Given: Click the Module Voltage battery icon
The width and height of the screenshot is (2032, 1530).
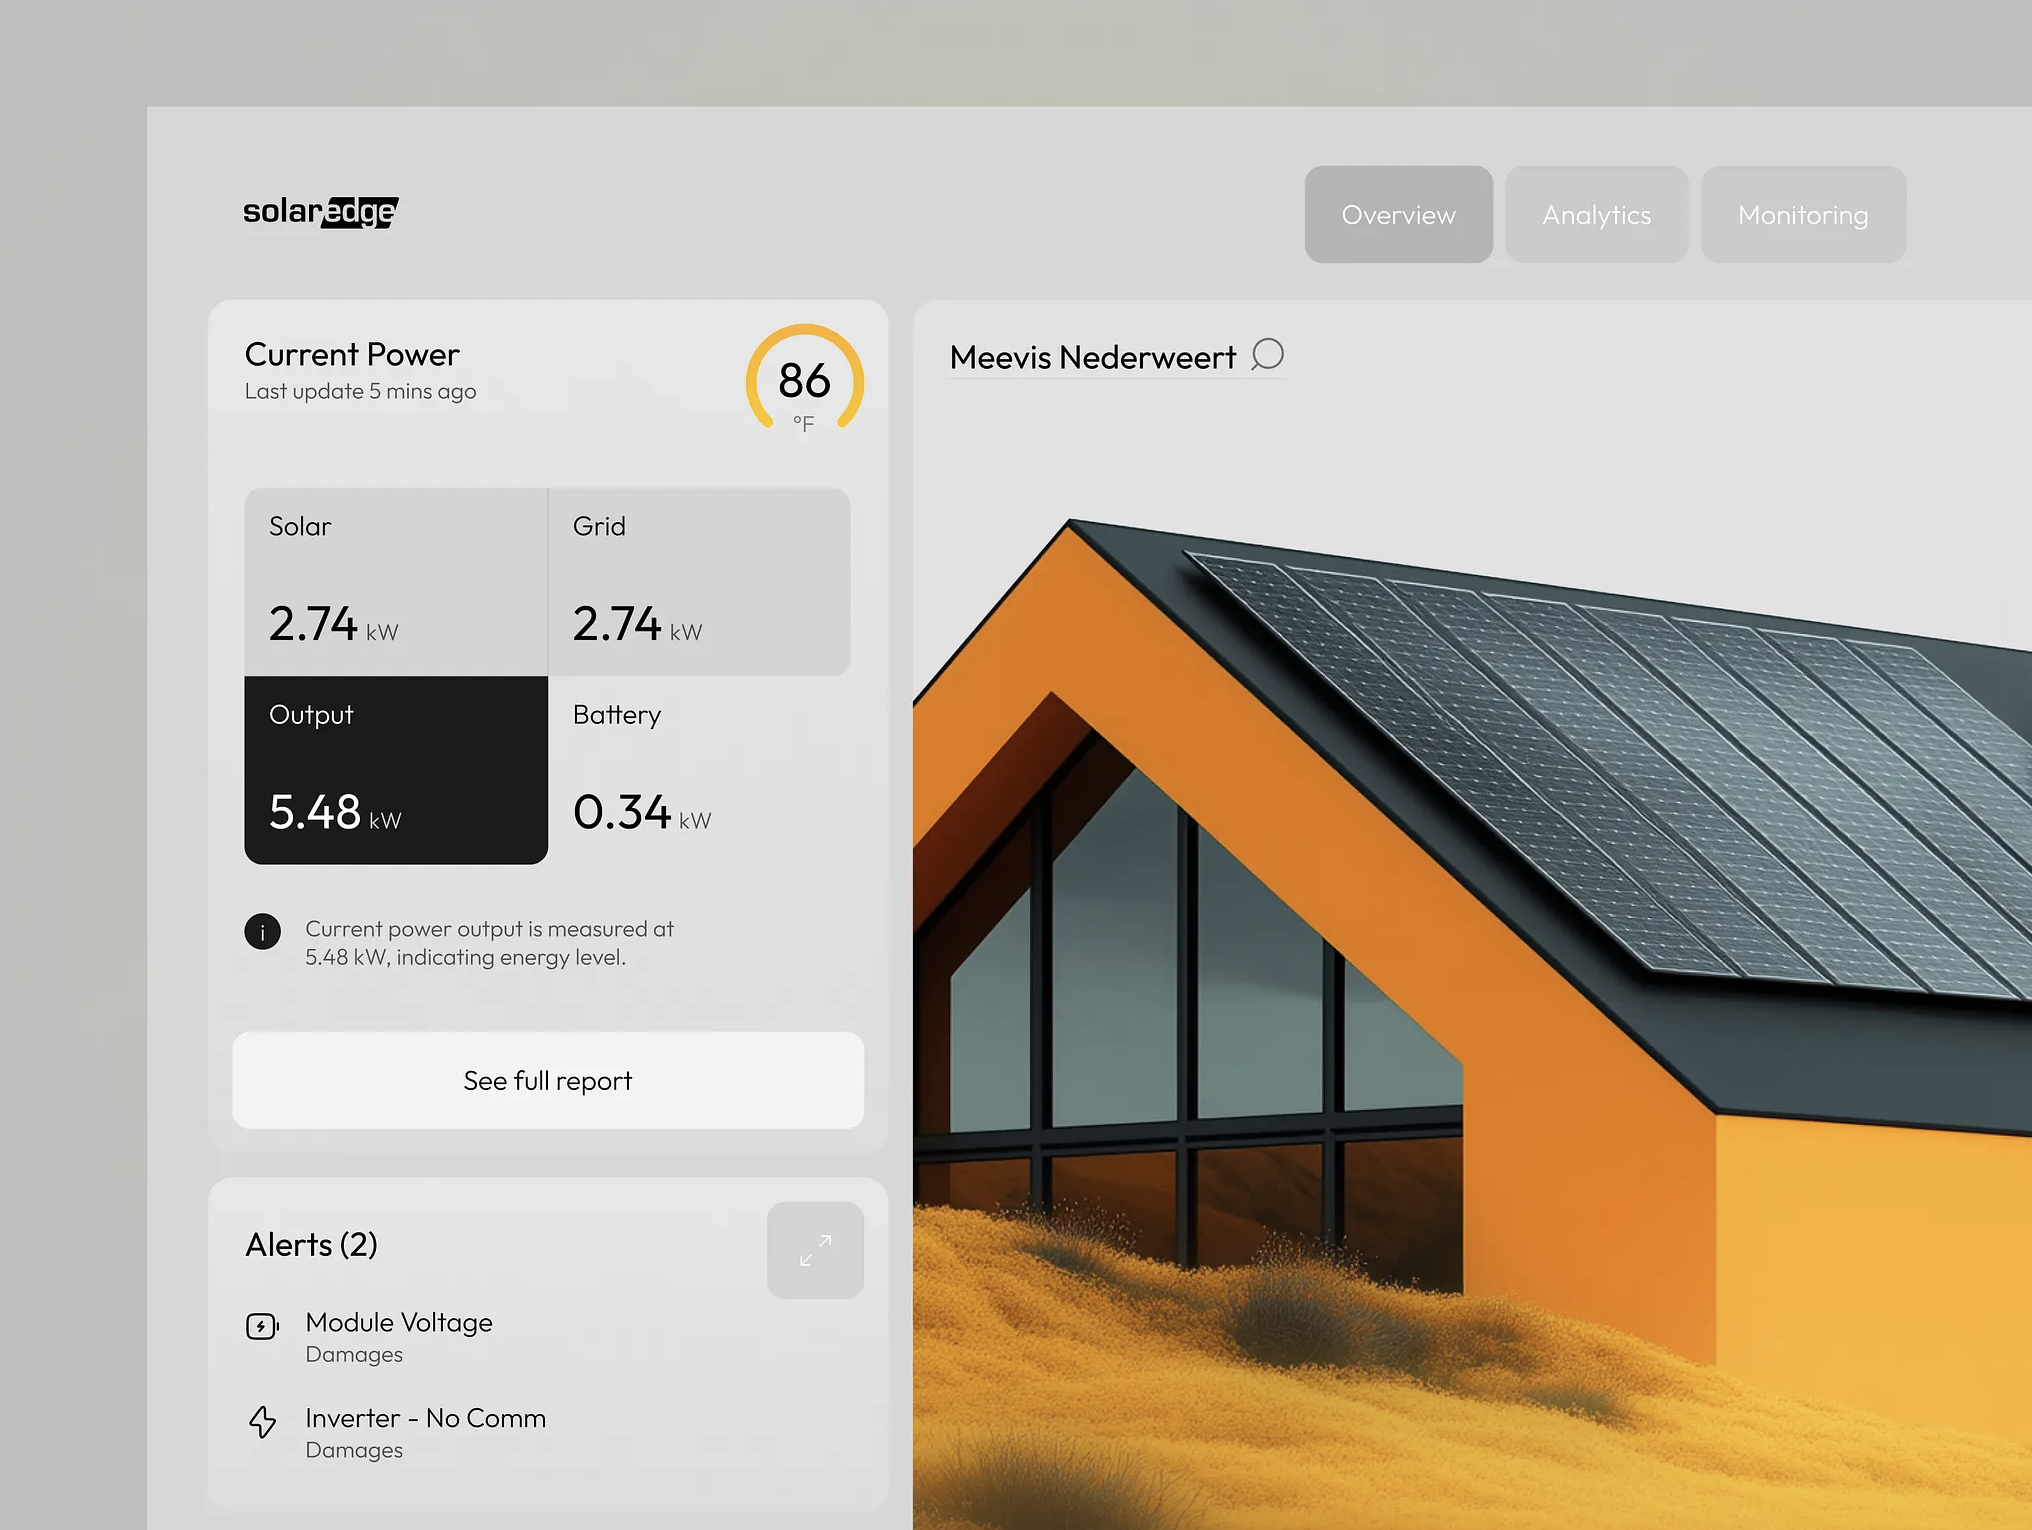Looking at the screenshot, I should point(262,1326).
